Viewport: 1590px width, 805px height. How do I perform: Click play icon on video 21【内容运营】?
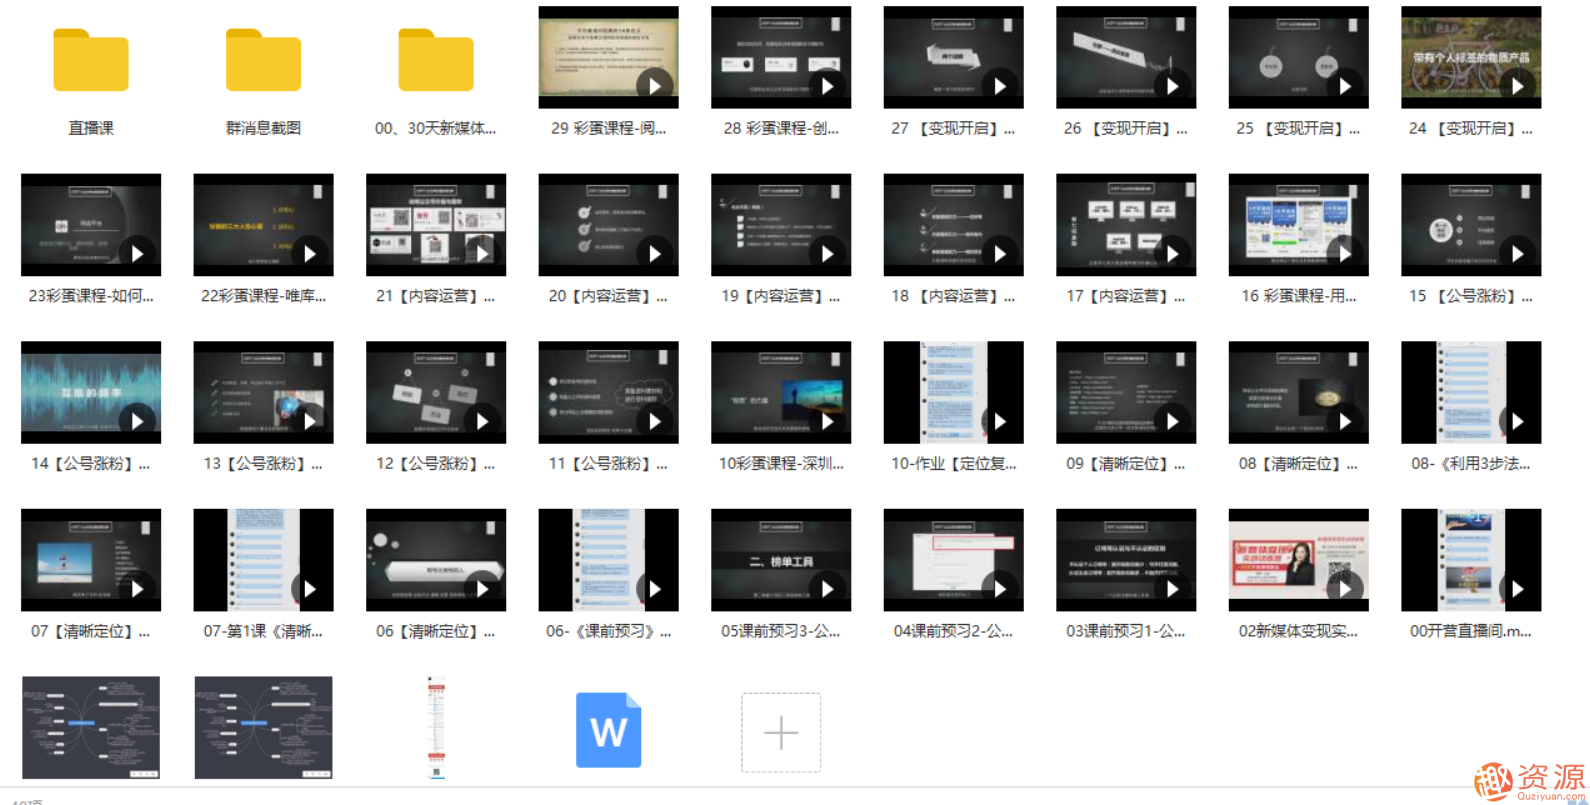point(482,254)
